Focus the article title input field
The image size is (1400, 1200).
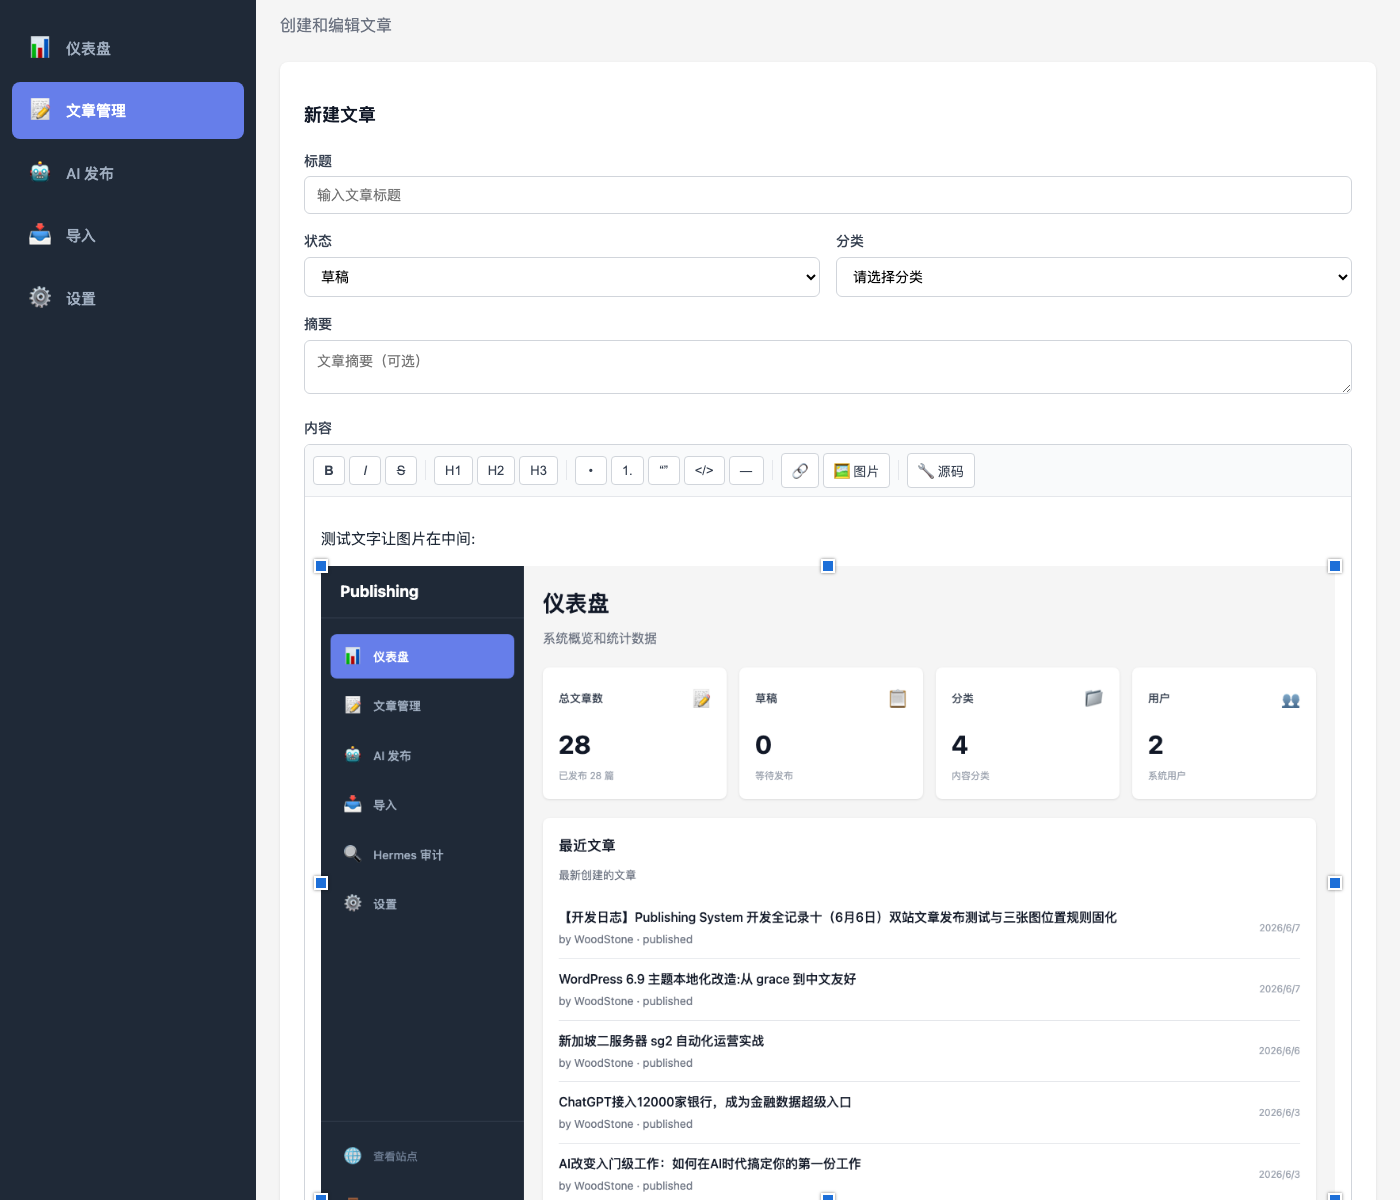(828, 195)
